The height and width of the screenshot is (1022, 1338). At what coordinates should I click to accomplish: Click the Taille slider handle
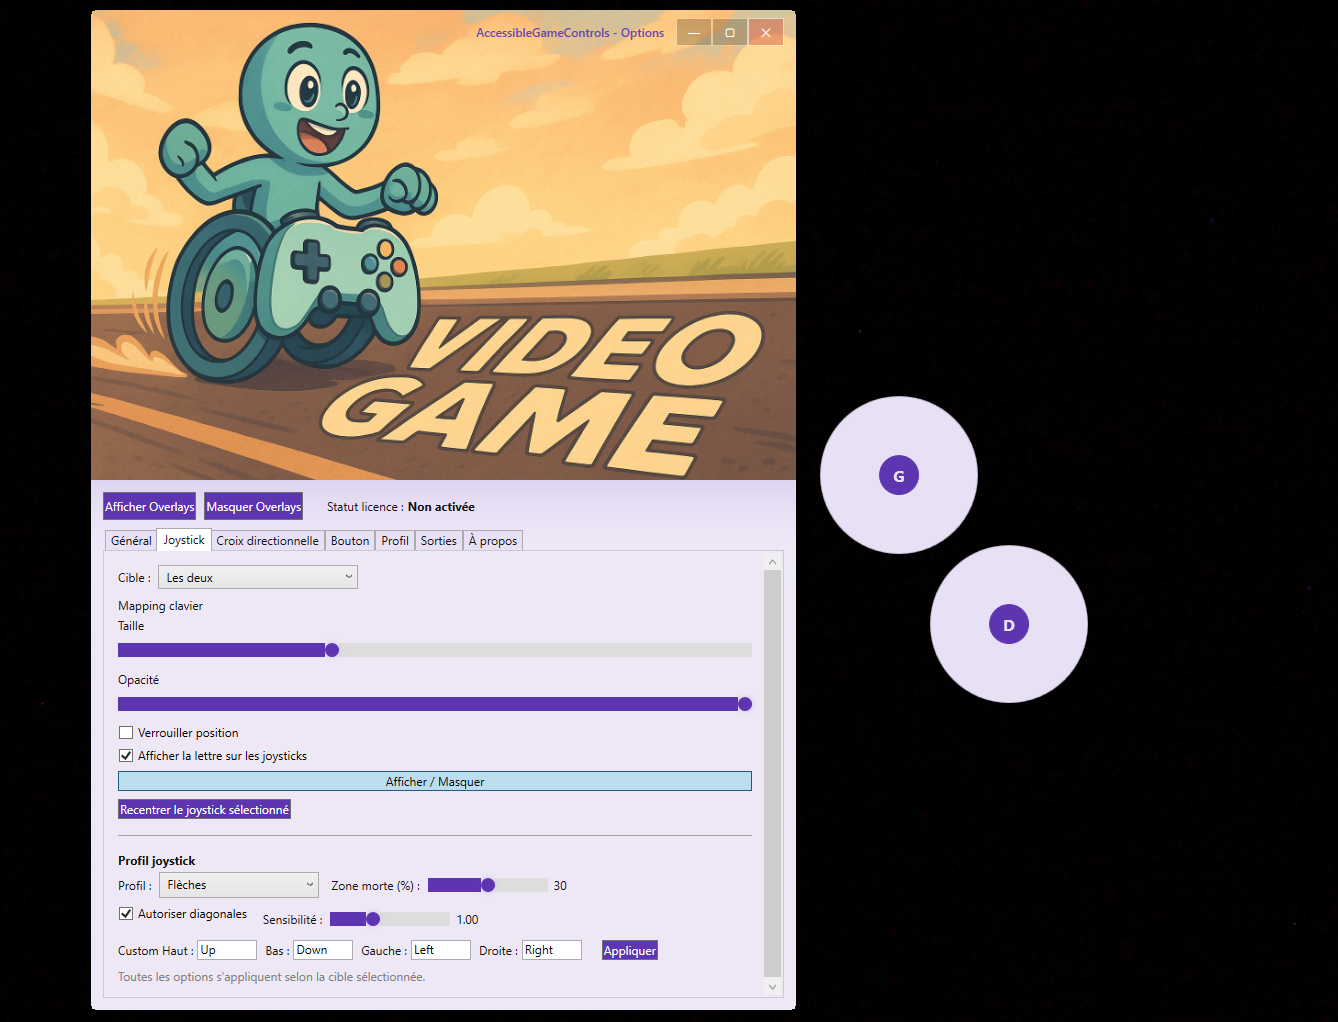pyautogui.click(x=332, y=650)
